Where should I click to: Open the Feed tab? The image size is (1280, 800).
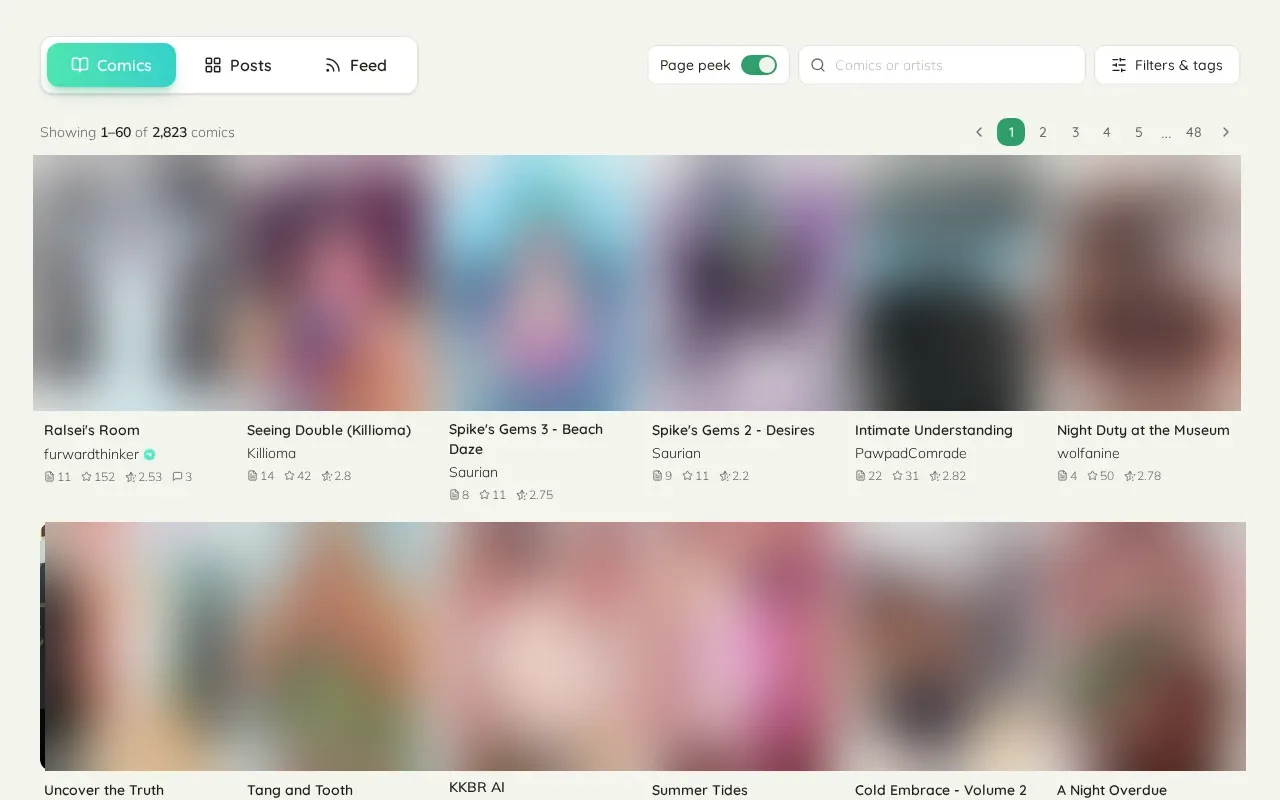[x=355, y=65]
